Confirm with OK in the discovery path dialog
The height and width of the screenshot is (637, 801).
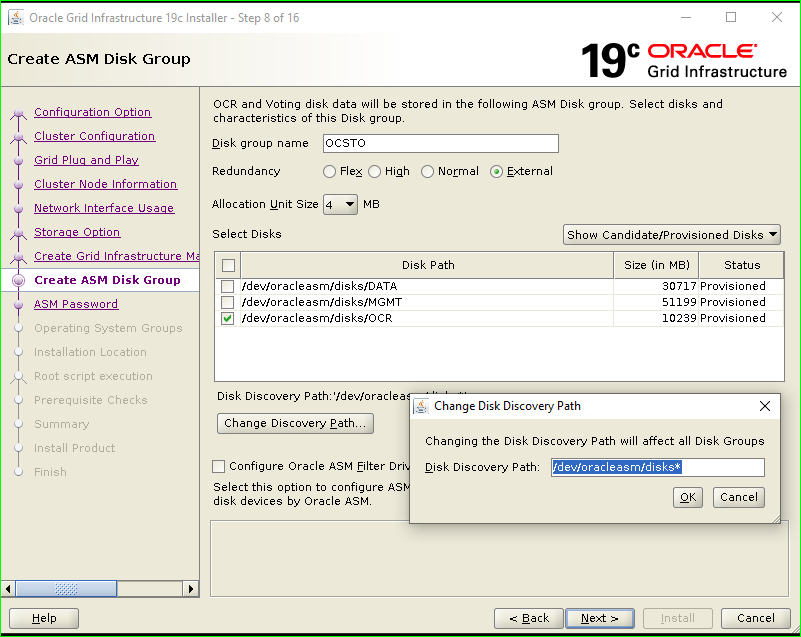tap(687, 497)
